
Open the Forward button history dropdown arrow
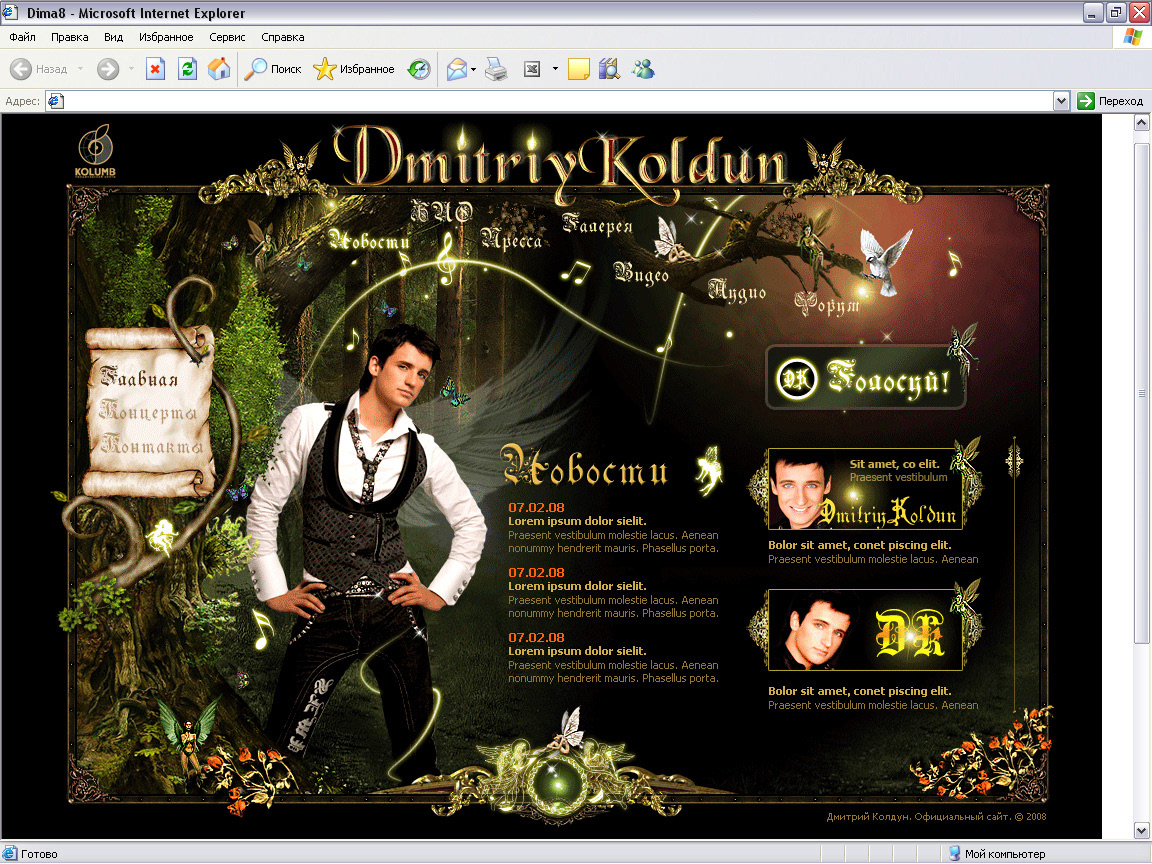click(131, 69)
